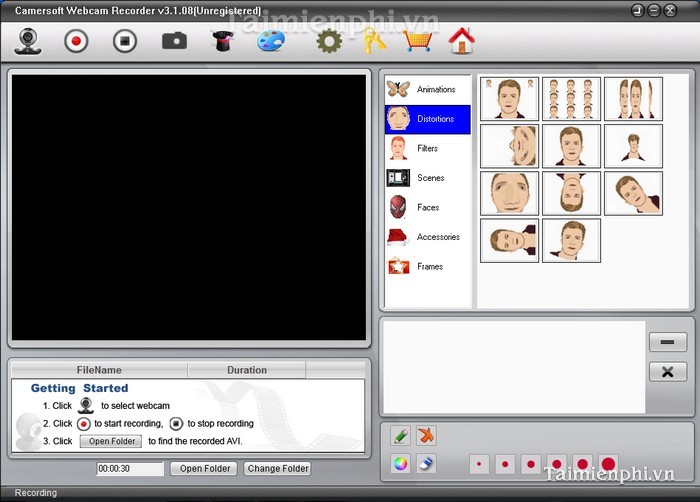This screenshot has height=502, width=700.
Task: Click the applied effects list box
Action: click(514, 367)
